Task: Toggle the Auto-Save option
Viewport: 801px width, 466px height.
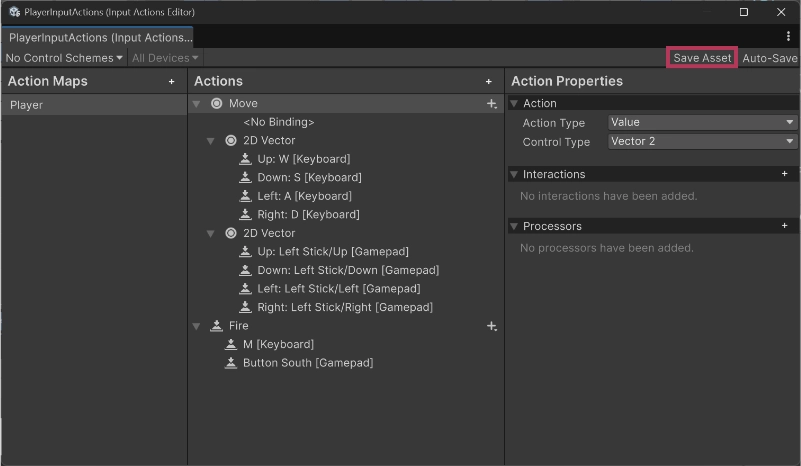Action: [769, 58]
